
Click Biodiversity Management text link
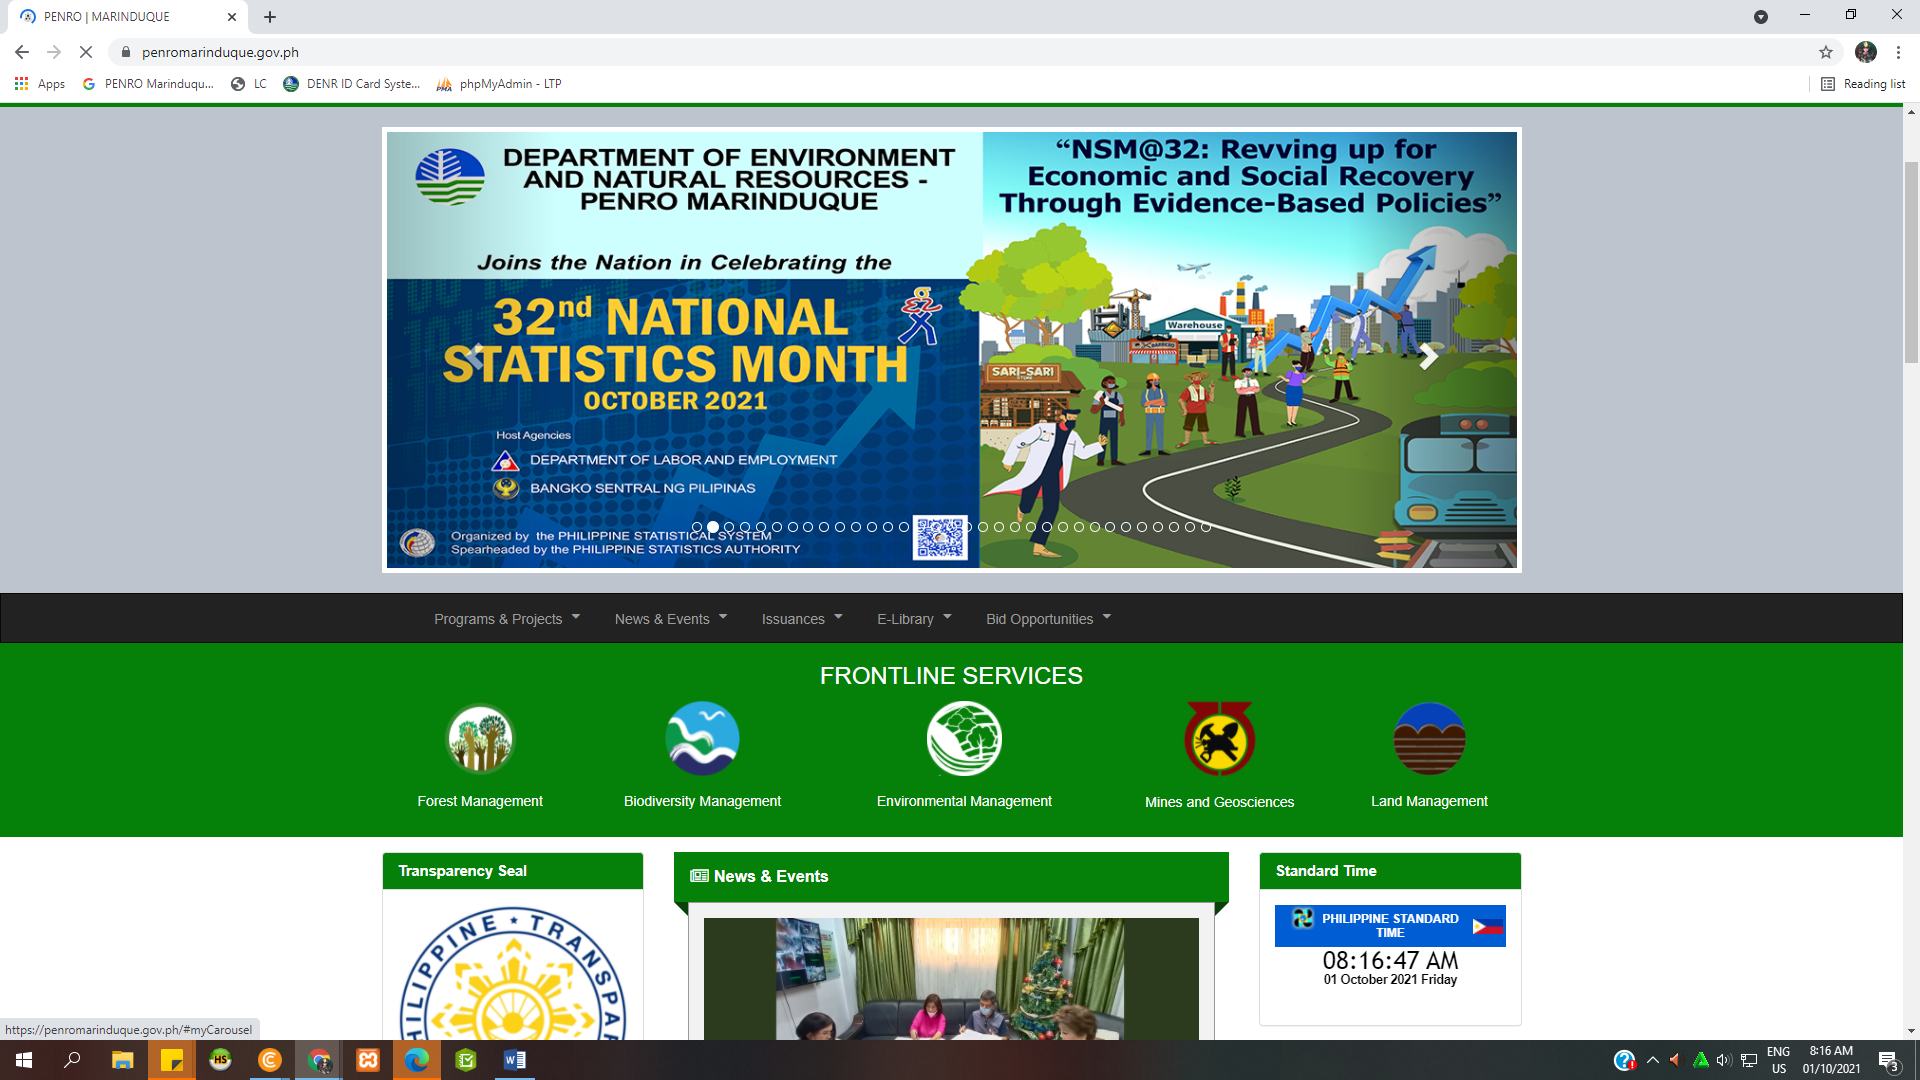pyautogui.click(x=702, y=801)
